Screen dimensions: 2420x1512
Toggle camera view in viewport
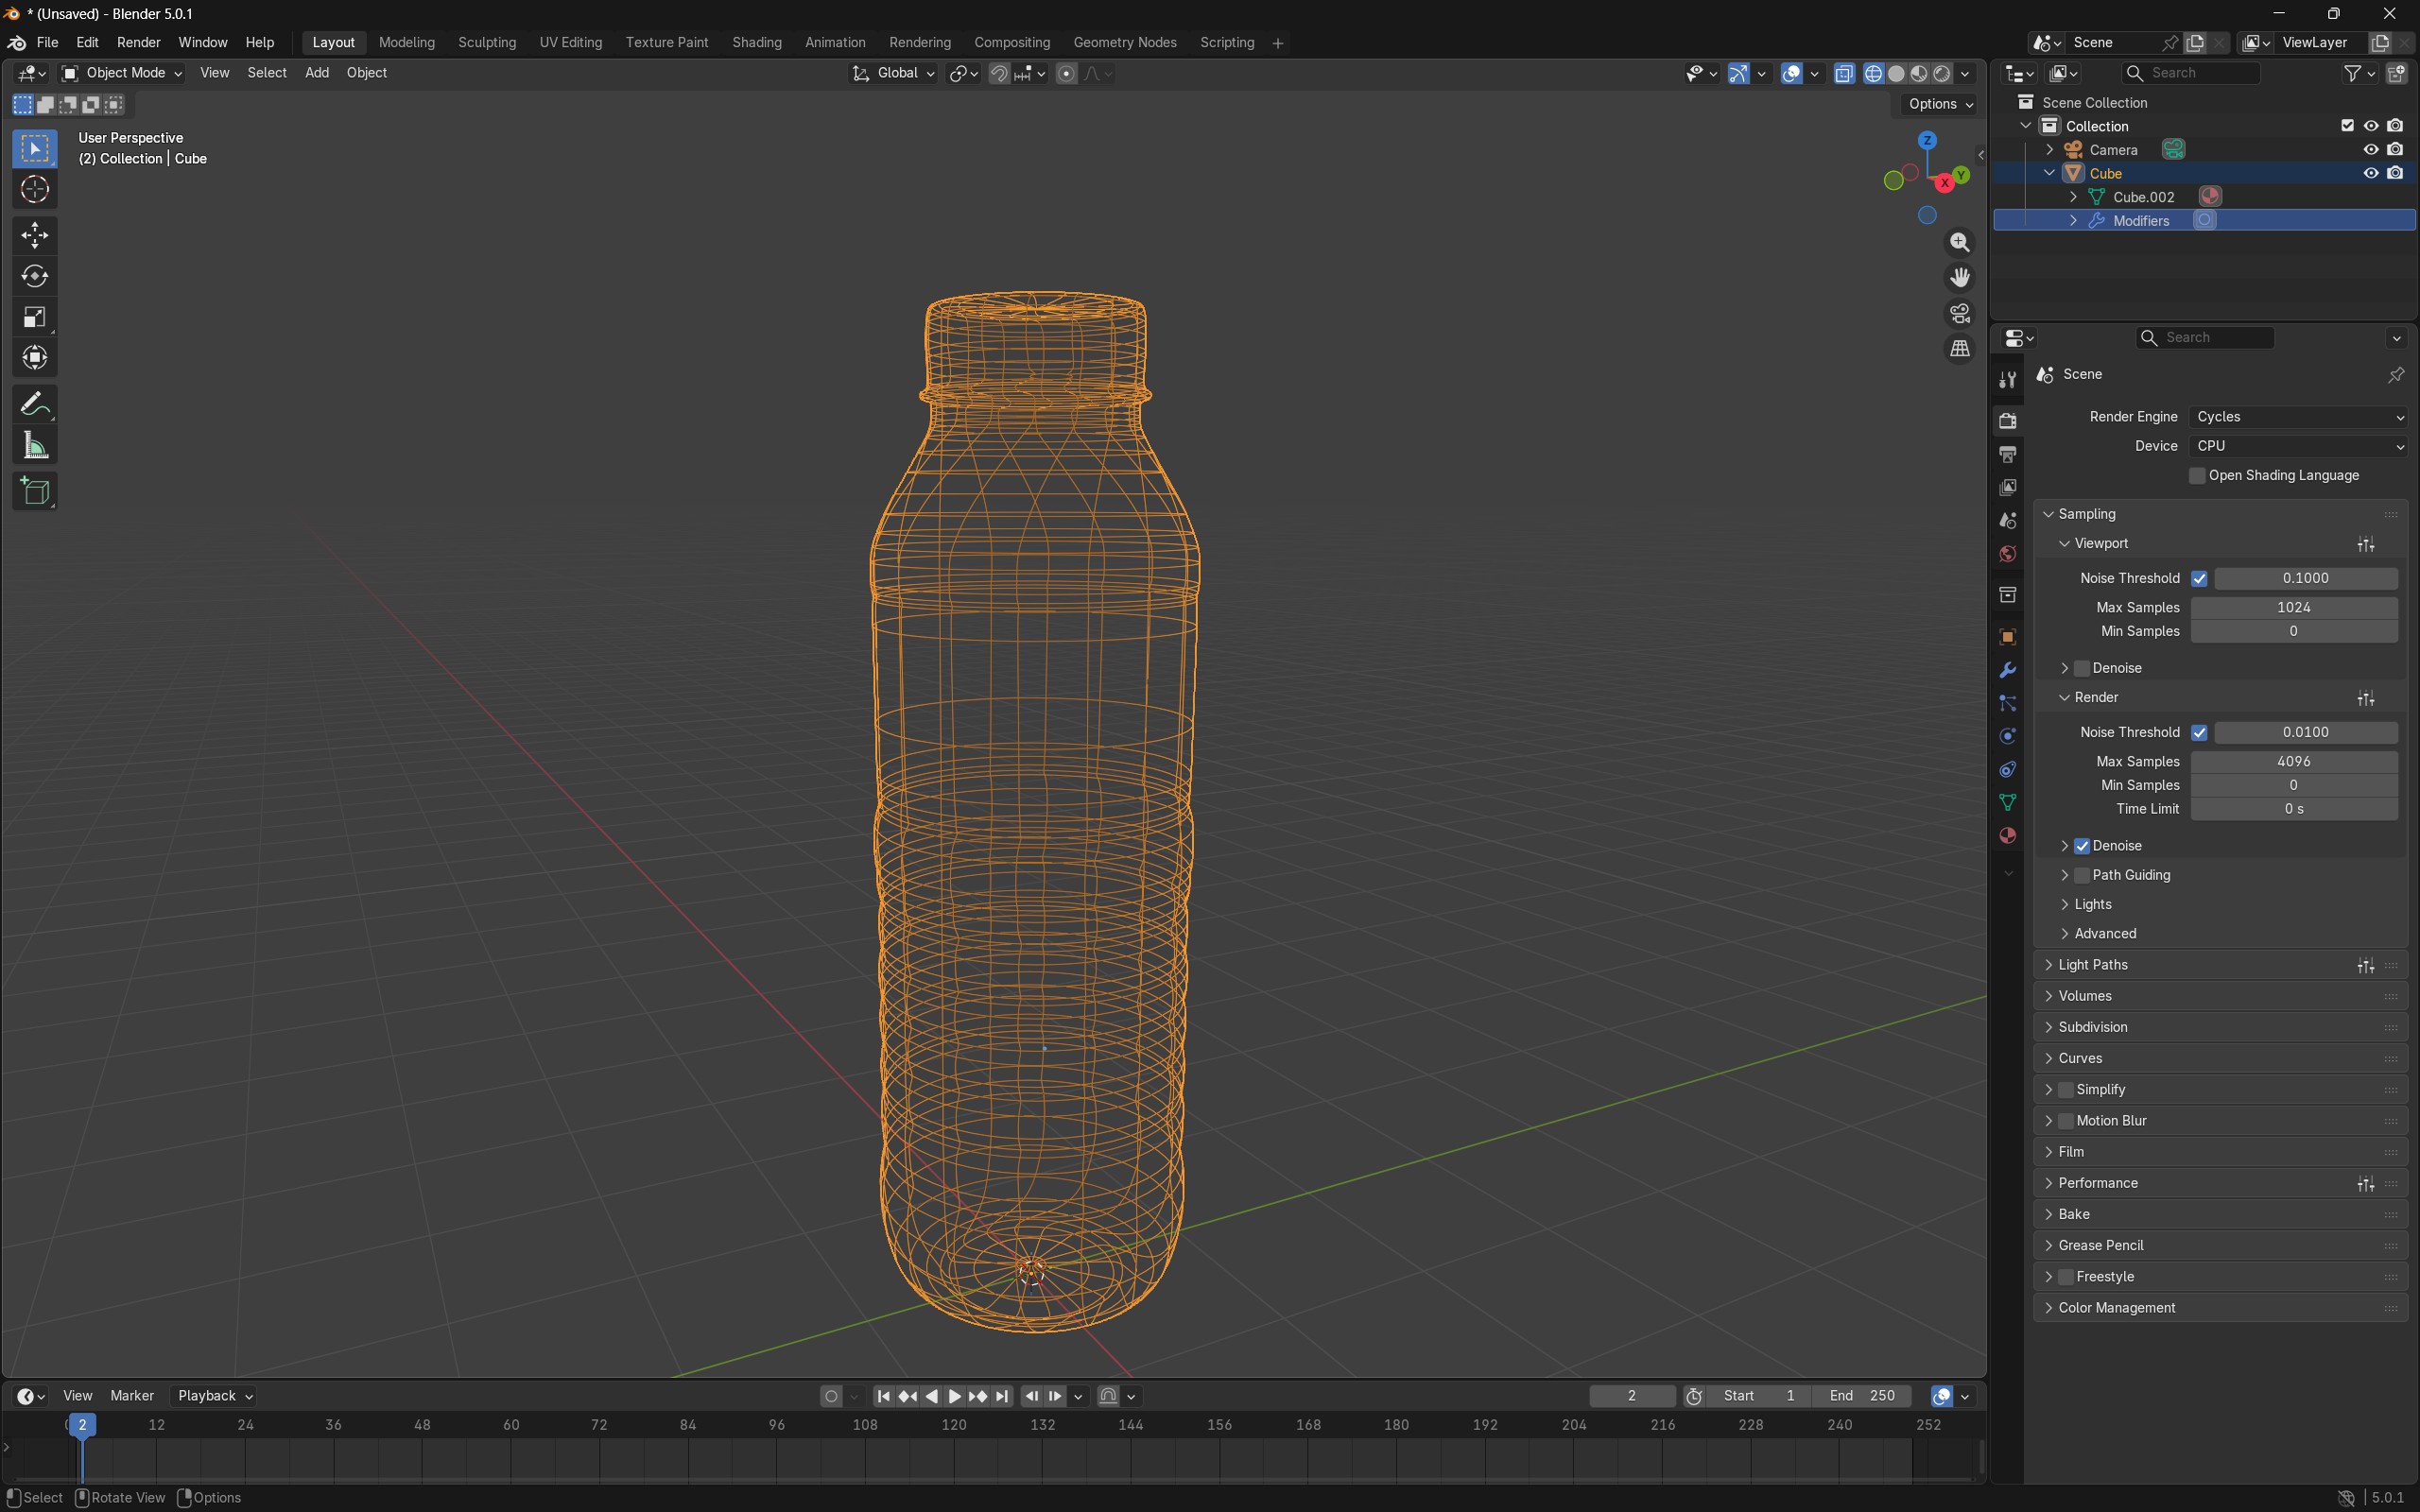(x=1959, y=314)
